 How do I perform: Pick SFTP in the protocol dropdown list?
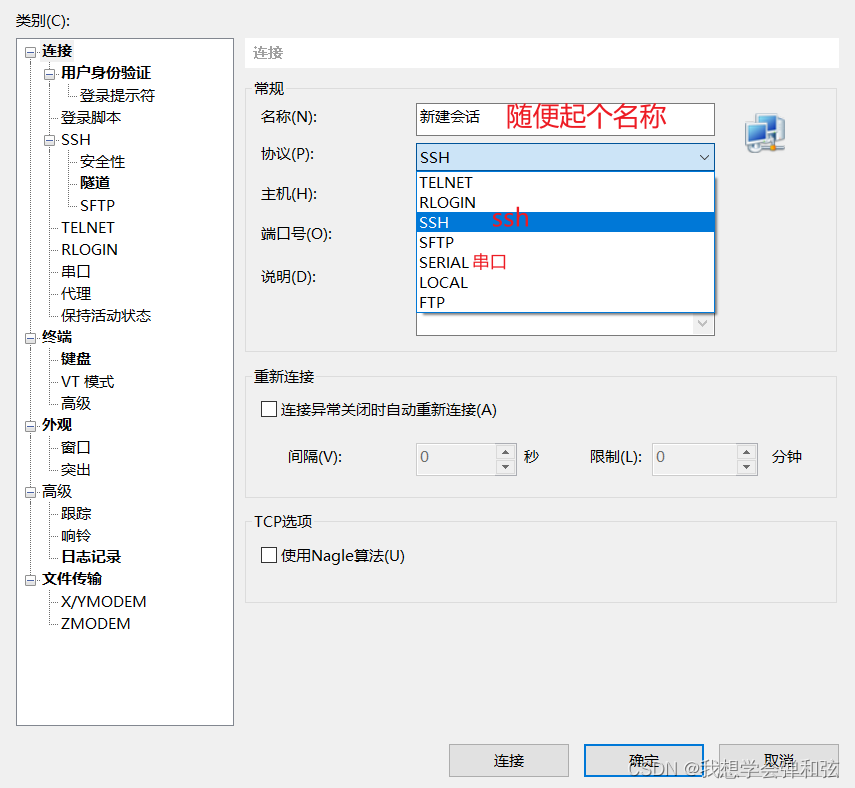565,242
